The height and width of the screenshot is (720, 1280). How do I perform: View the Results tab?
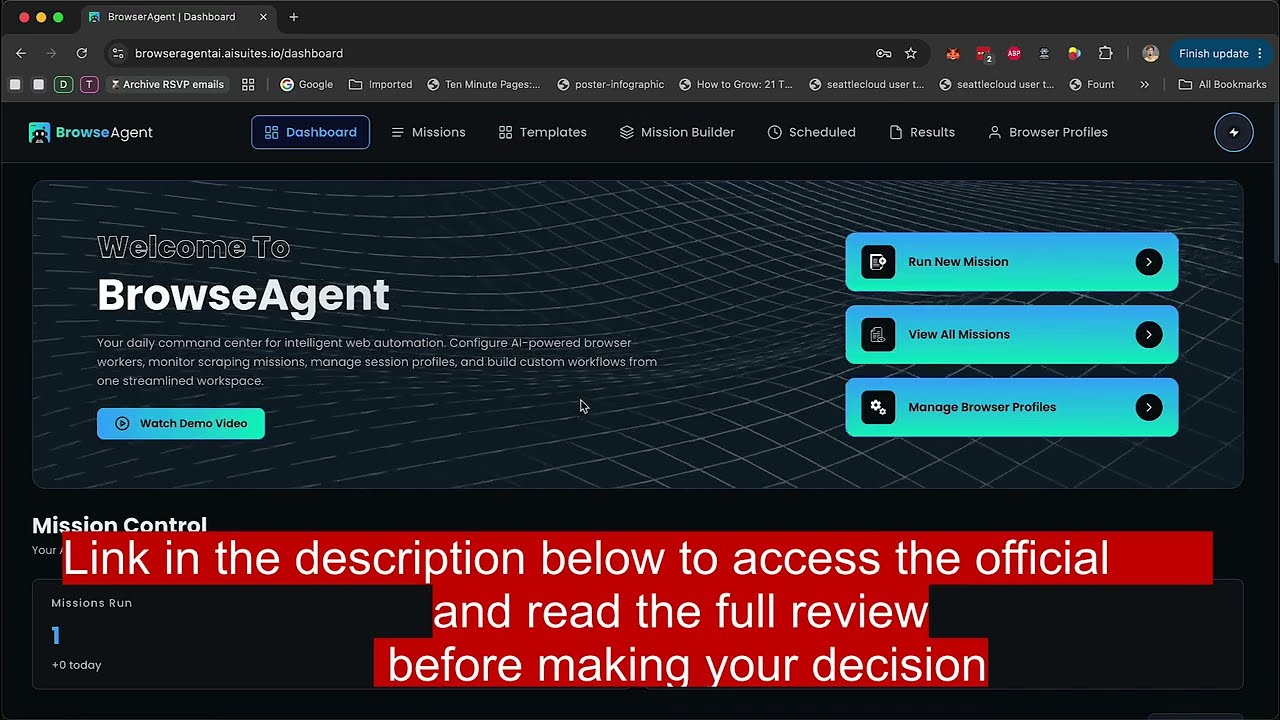tap(922, 132)
